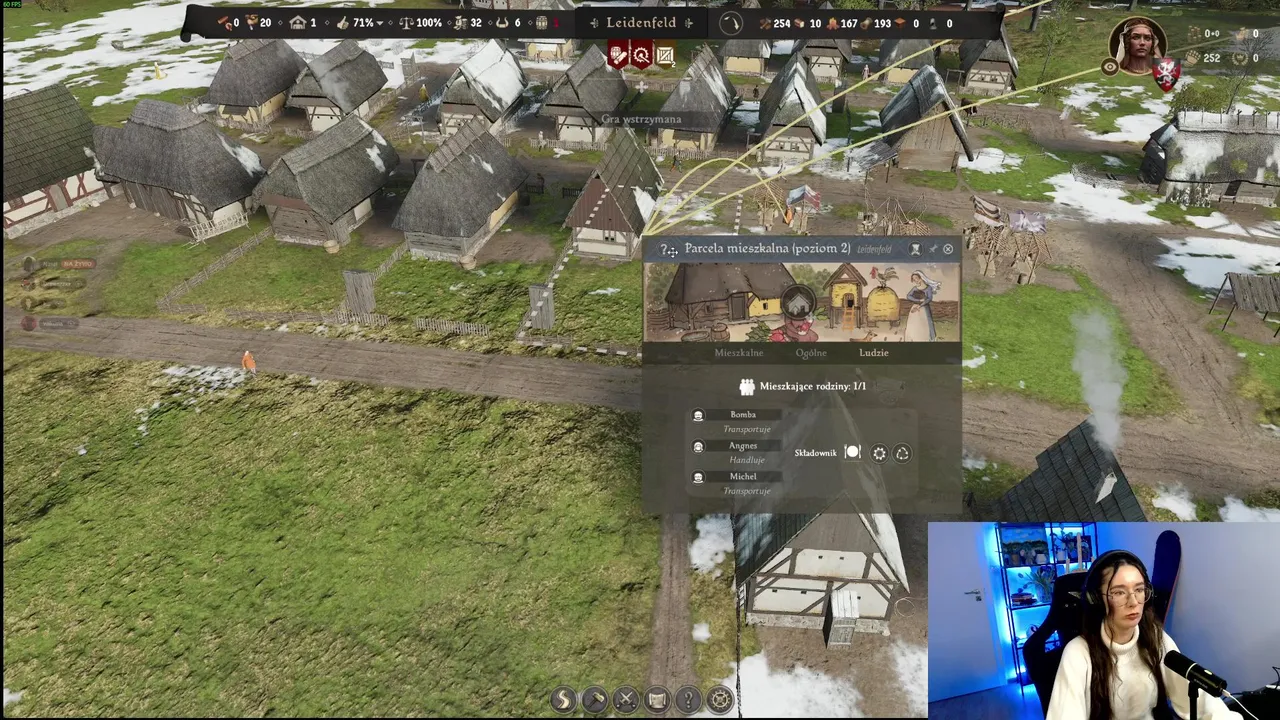The width and height of the screenshot is (1280, 720).
Task: Click the recycle arrows icon next to Składownik
Action: pyautogui.click(x=902, y=454)
